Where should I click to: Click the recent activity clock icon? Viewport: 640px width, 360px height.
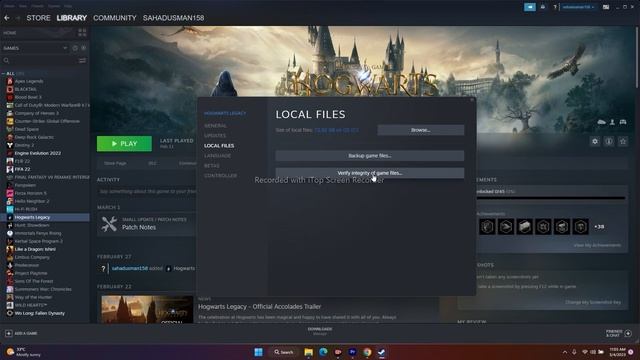[x=75, y=48]
